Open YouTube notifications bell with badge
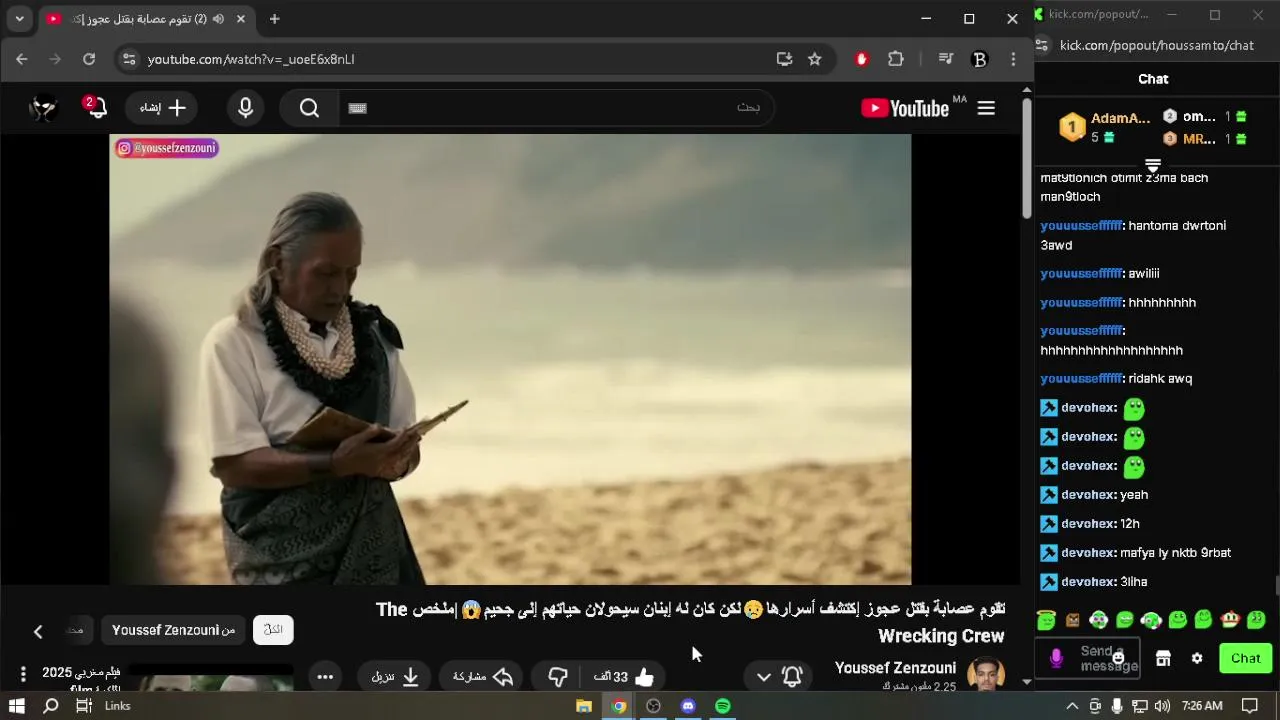 (x=96, y=107)
